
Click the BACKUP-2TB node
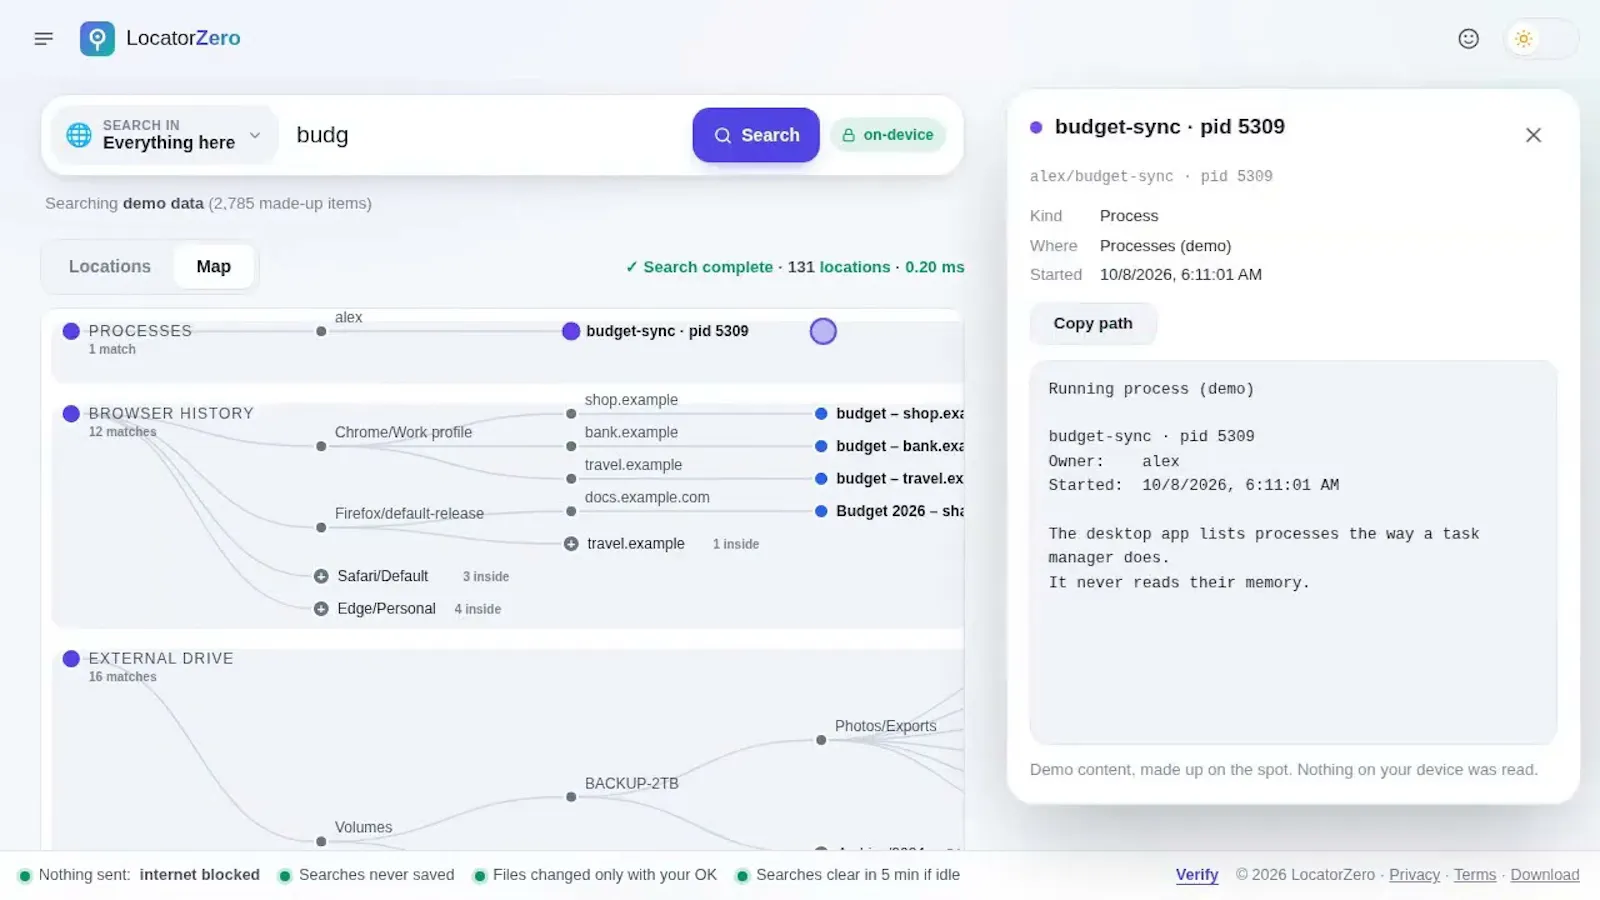tap(571, 798)
